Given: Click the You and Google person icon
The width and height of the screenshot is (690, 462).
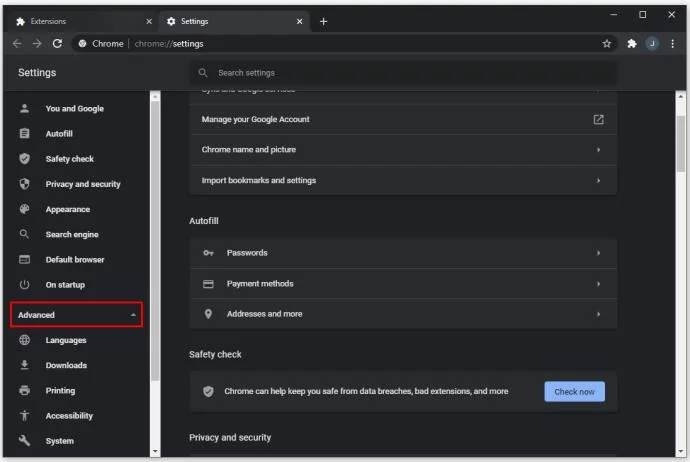Looking at the screenshot, I should [x=25, y=108].
